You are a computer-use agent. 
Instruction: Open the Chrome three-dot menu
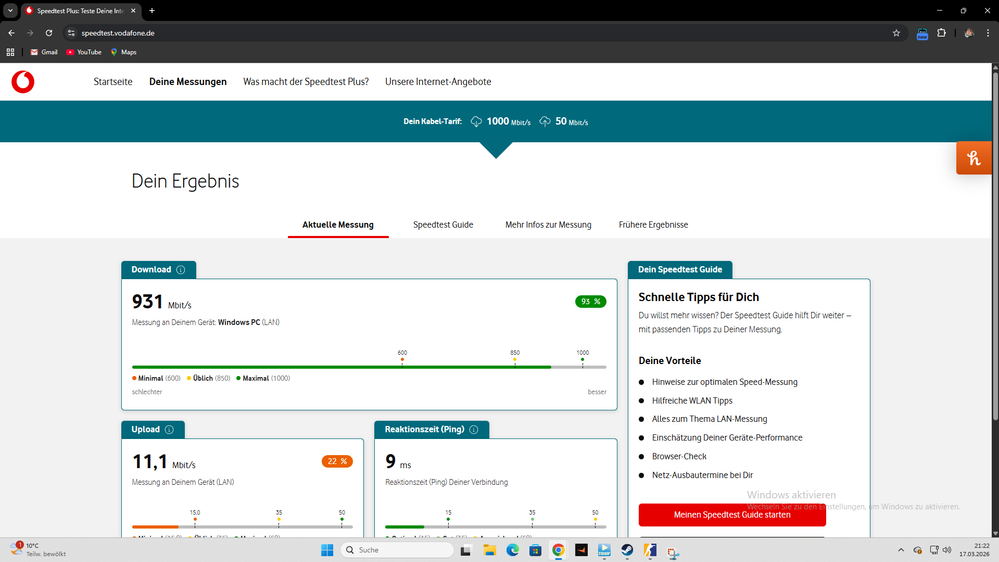tap(988, 33)
